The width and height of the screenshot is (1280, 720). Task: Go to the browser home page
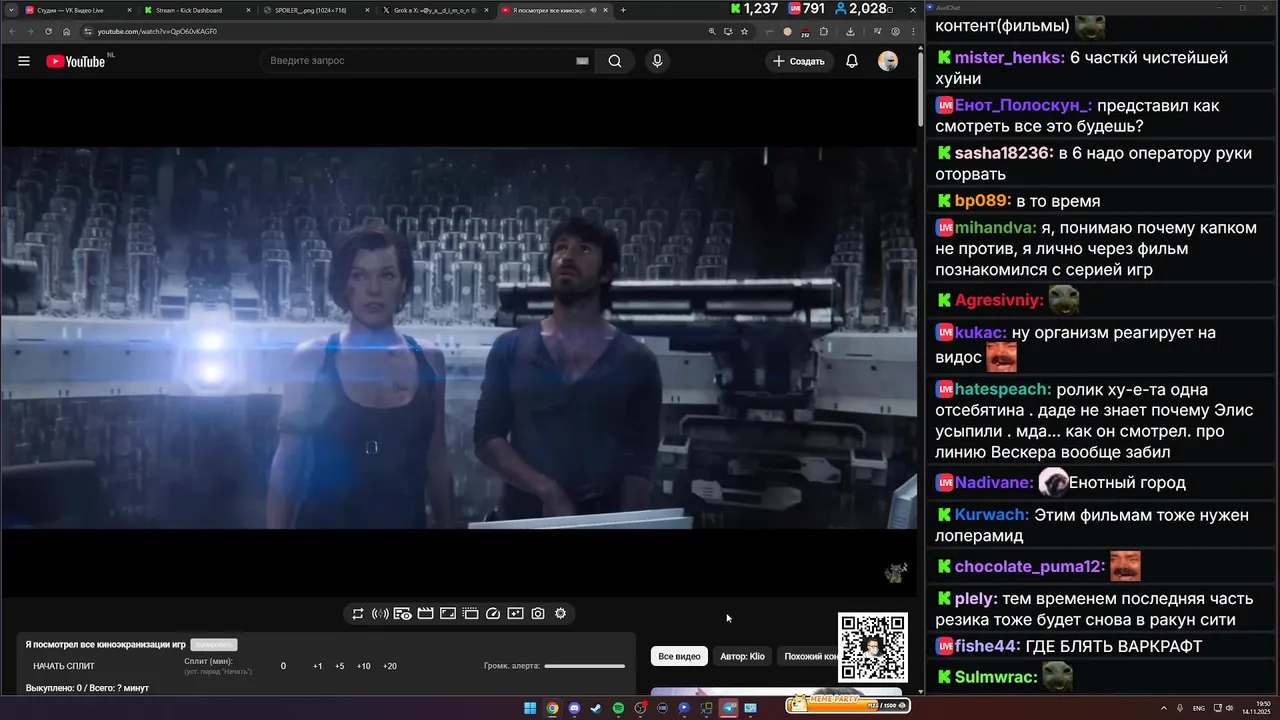coord(67,31)
